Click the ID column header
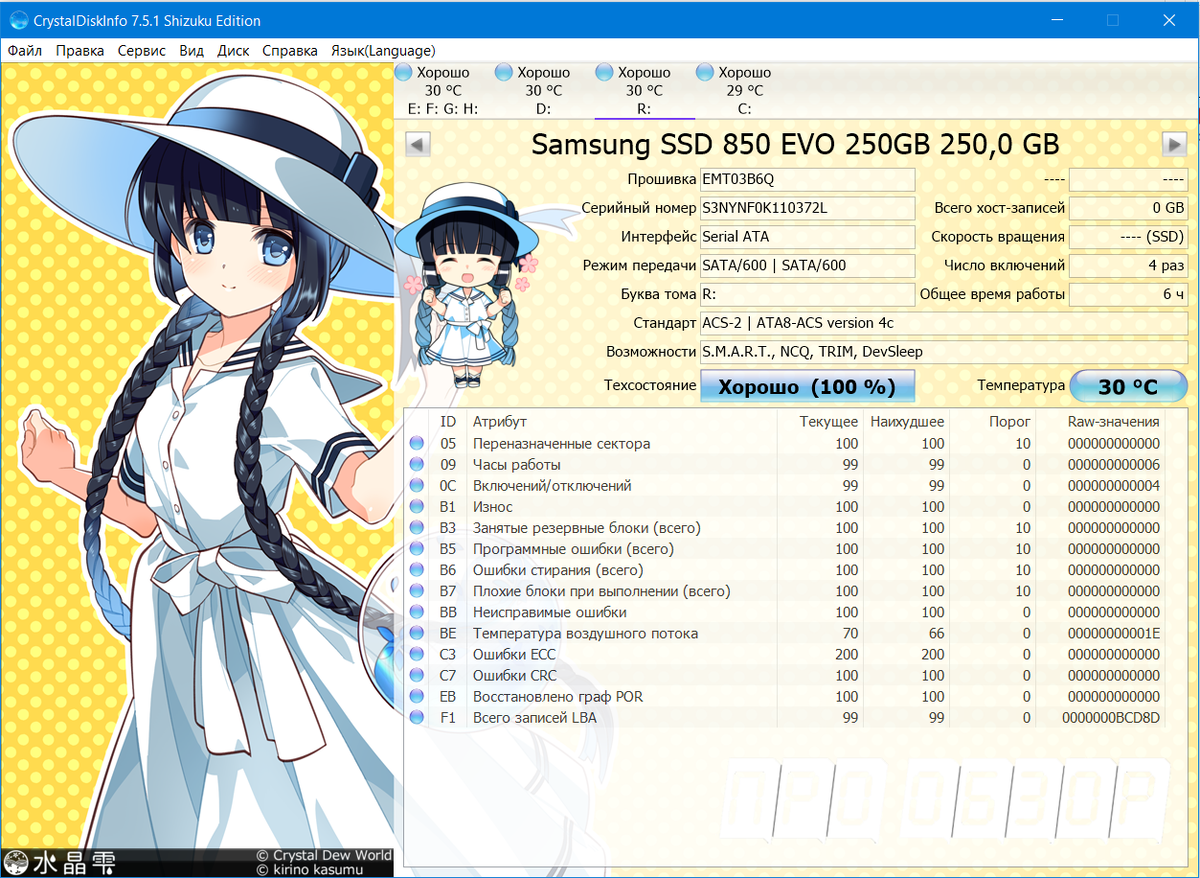Screen dimensions: 1200x878 tap(448, 422)
